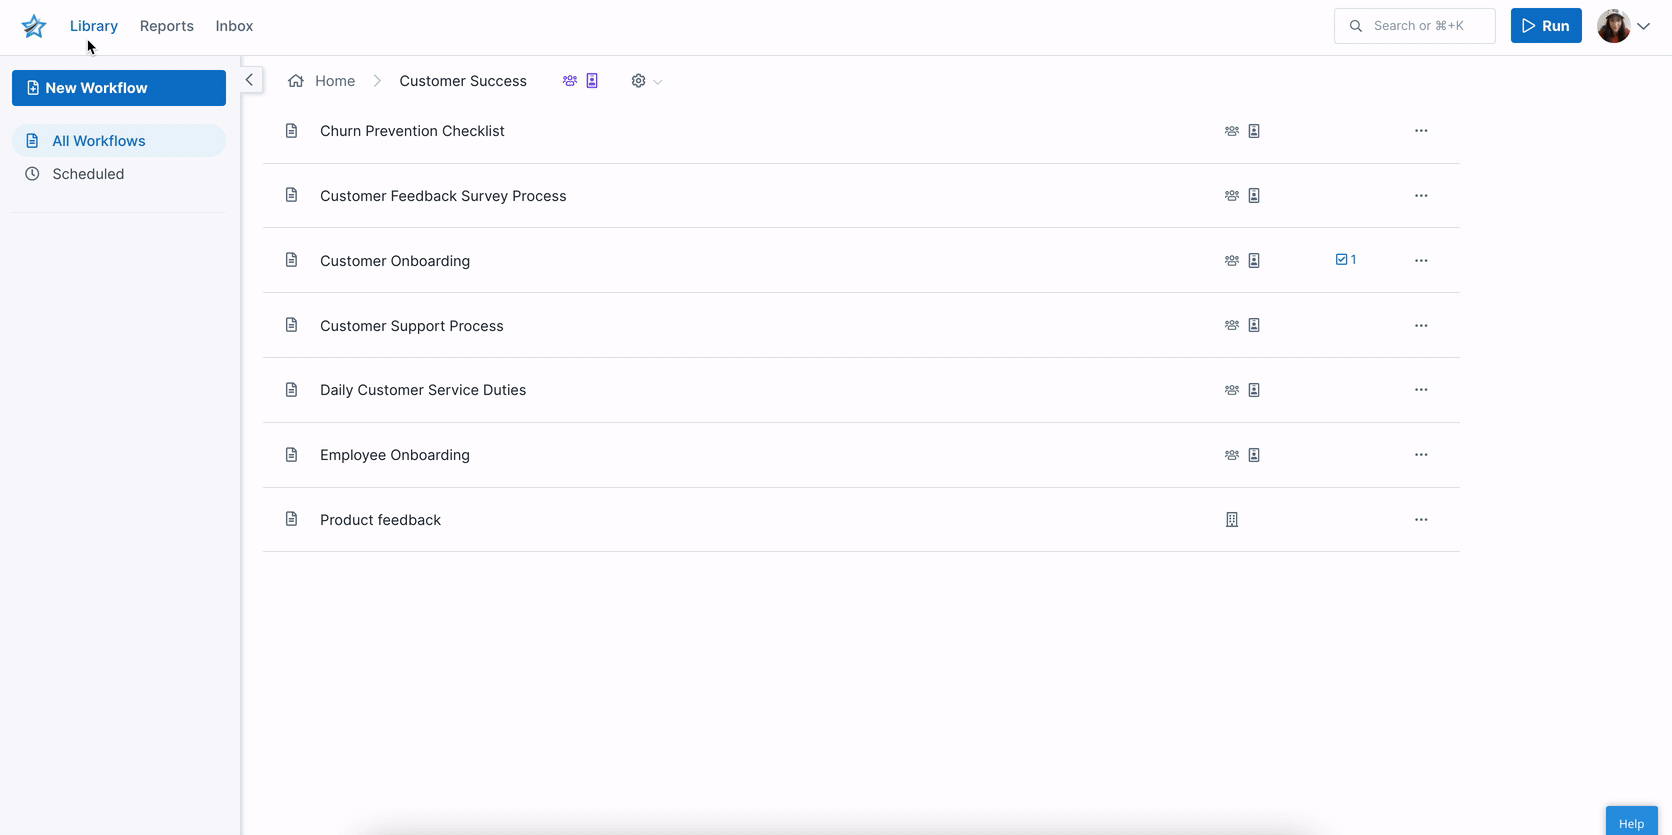
Task: Click group icon on Customer Feedback Survey row
Action: click(x=1232, y=196)
